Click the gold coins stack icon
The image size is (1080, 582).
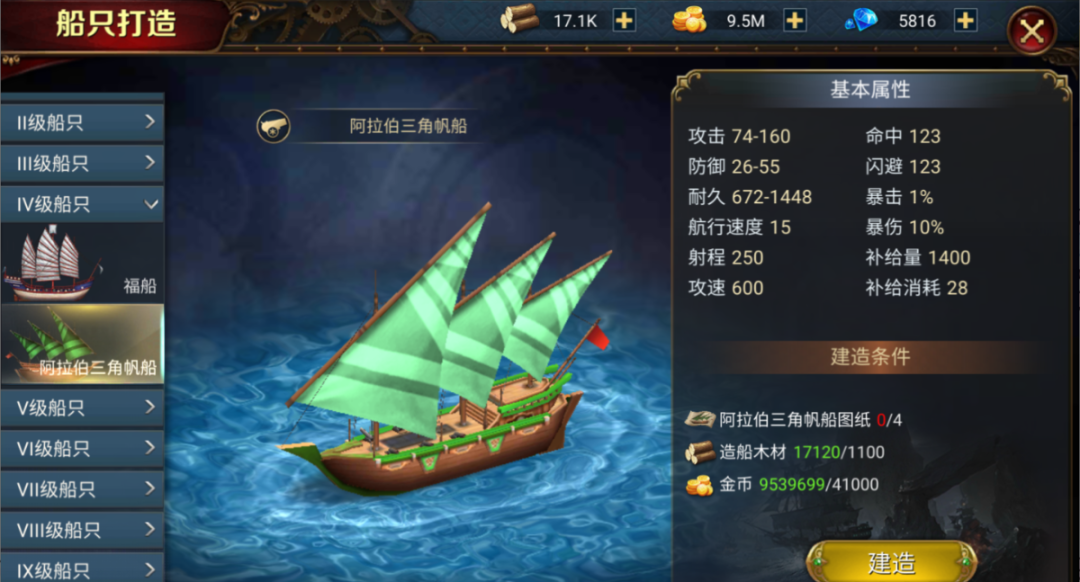[689, 19]
